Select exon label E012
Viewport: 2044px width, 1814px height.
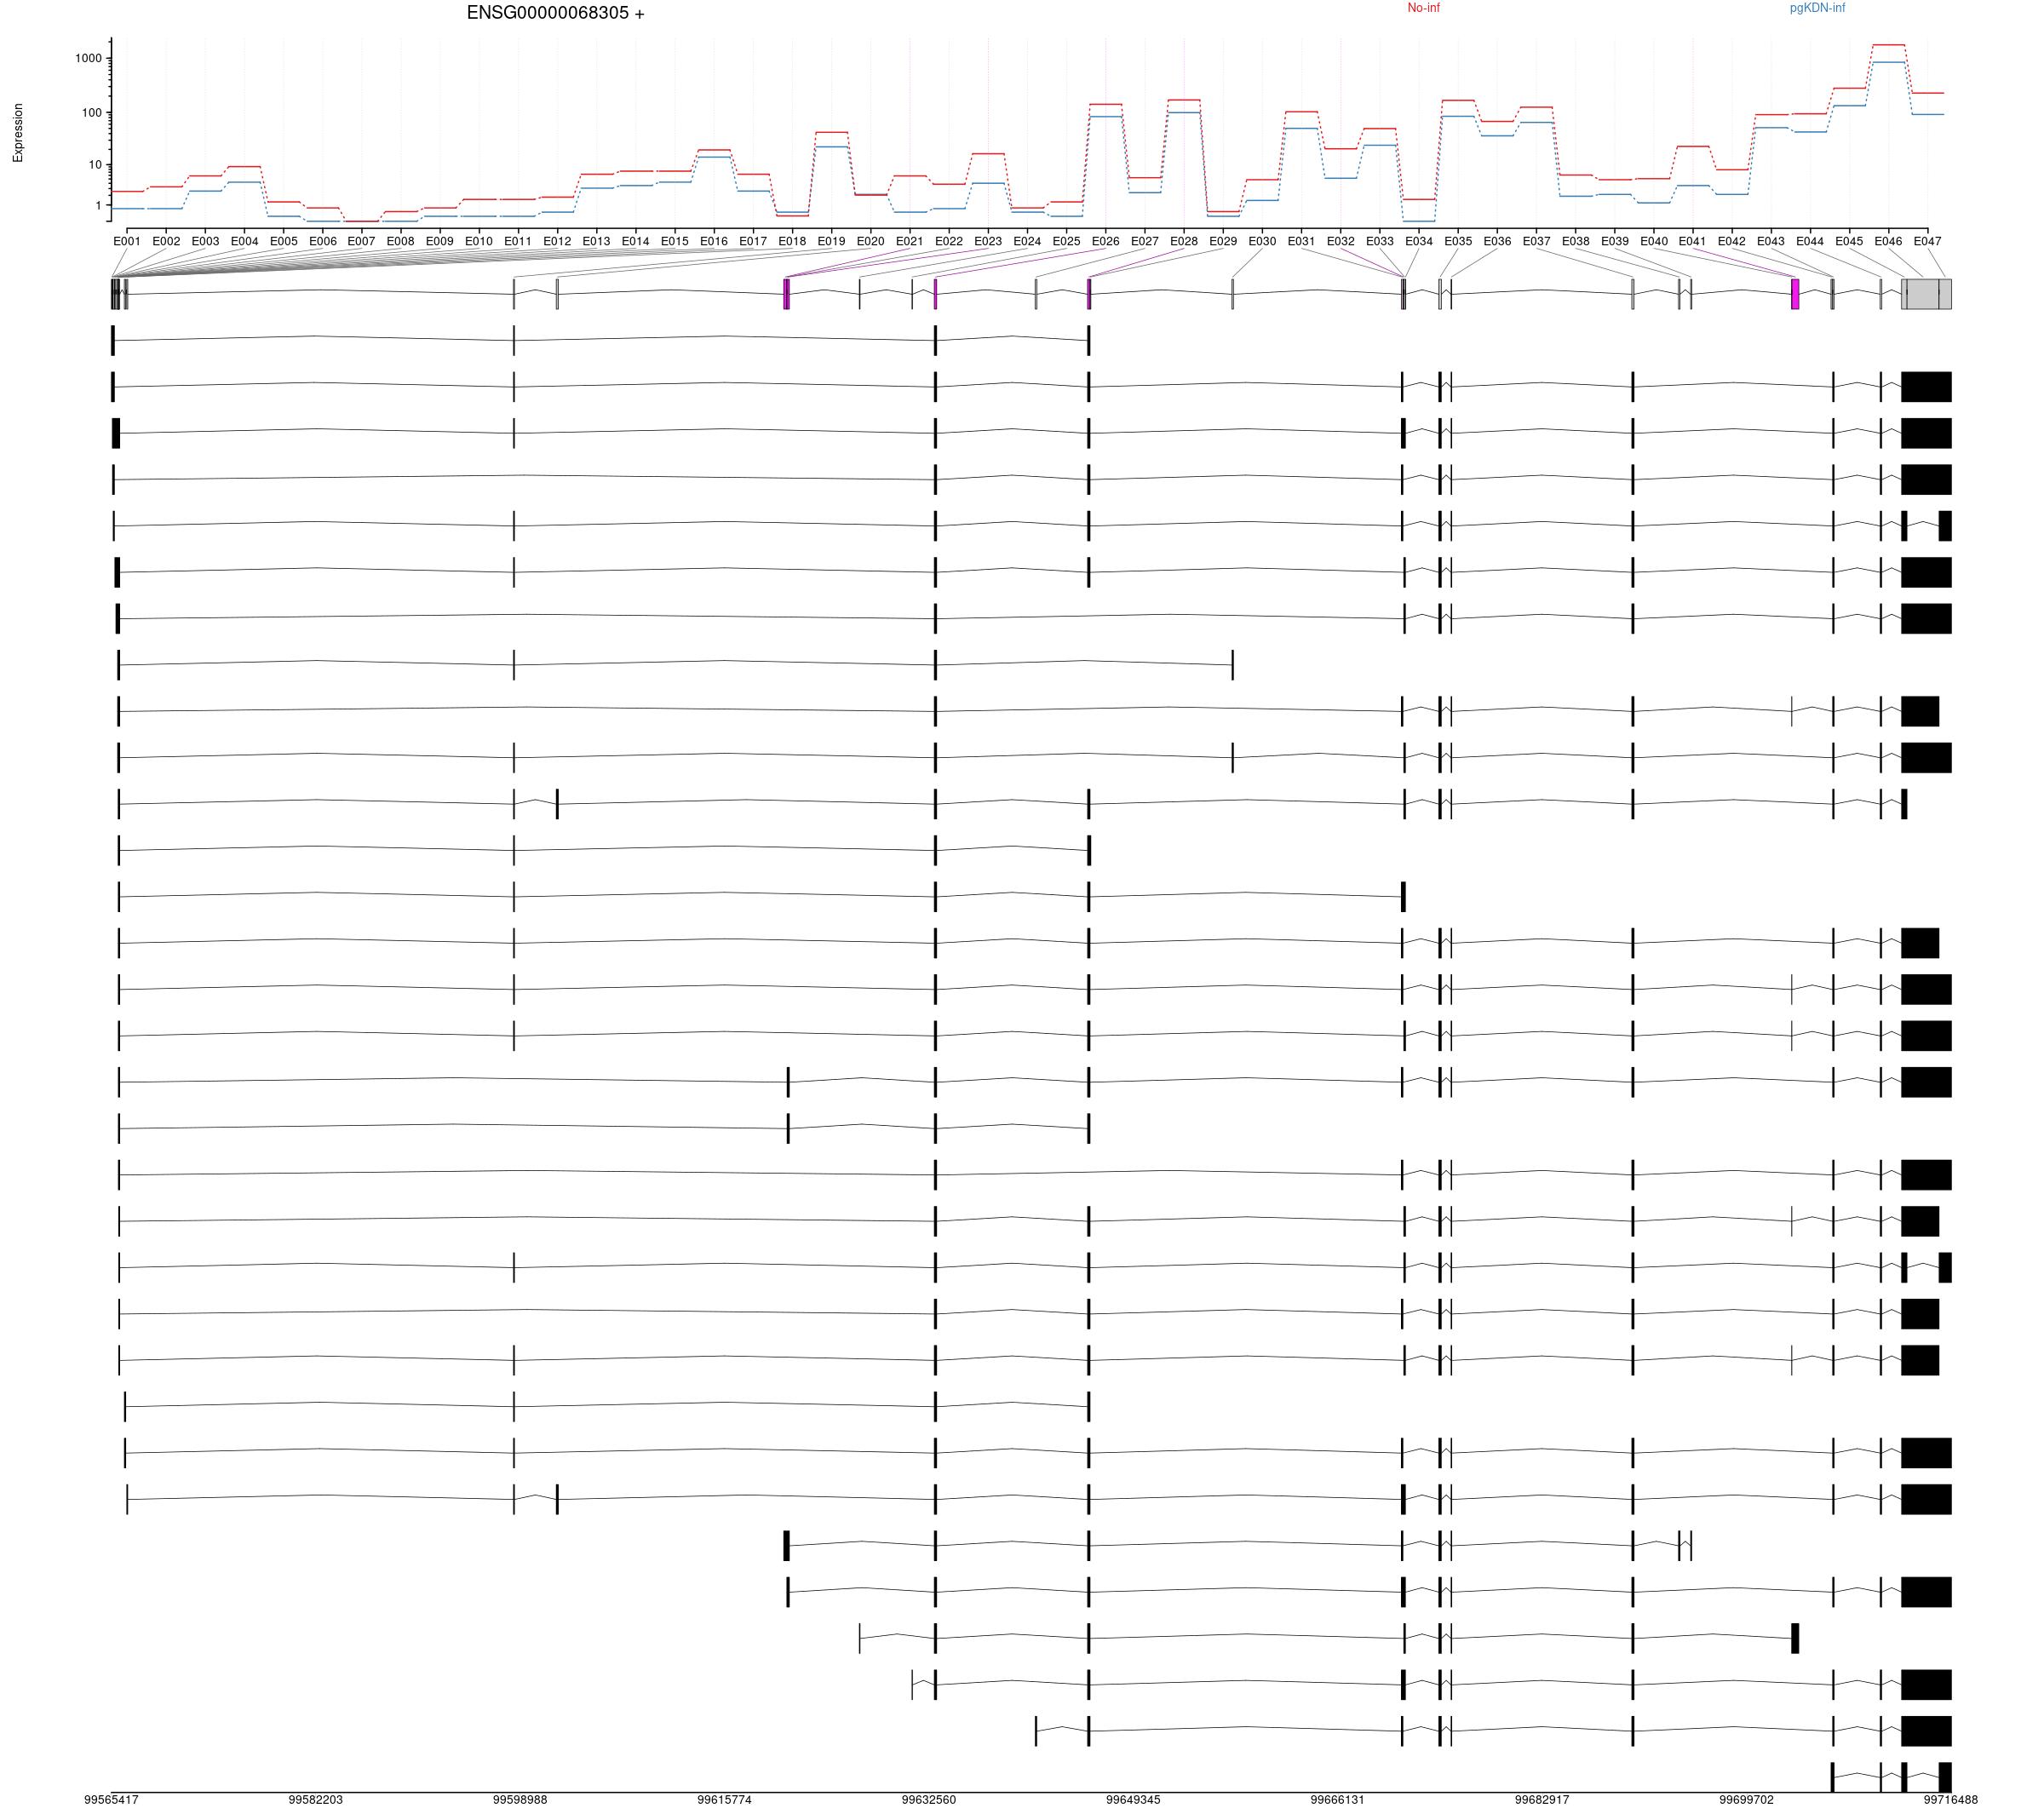(x=557, y=241)
